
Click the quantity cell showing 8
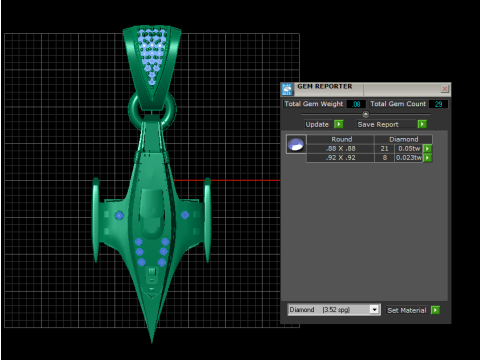coord(384,158)
